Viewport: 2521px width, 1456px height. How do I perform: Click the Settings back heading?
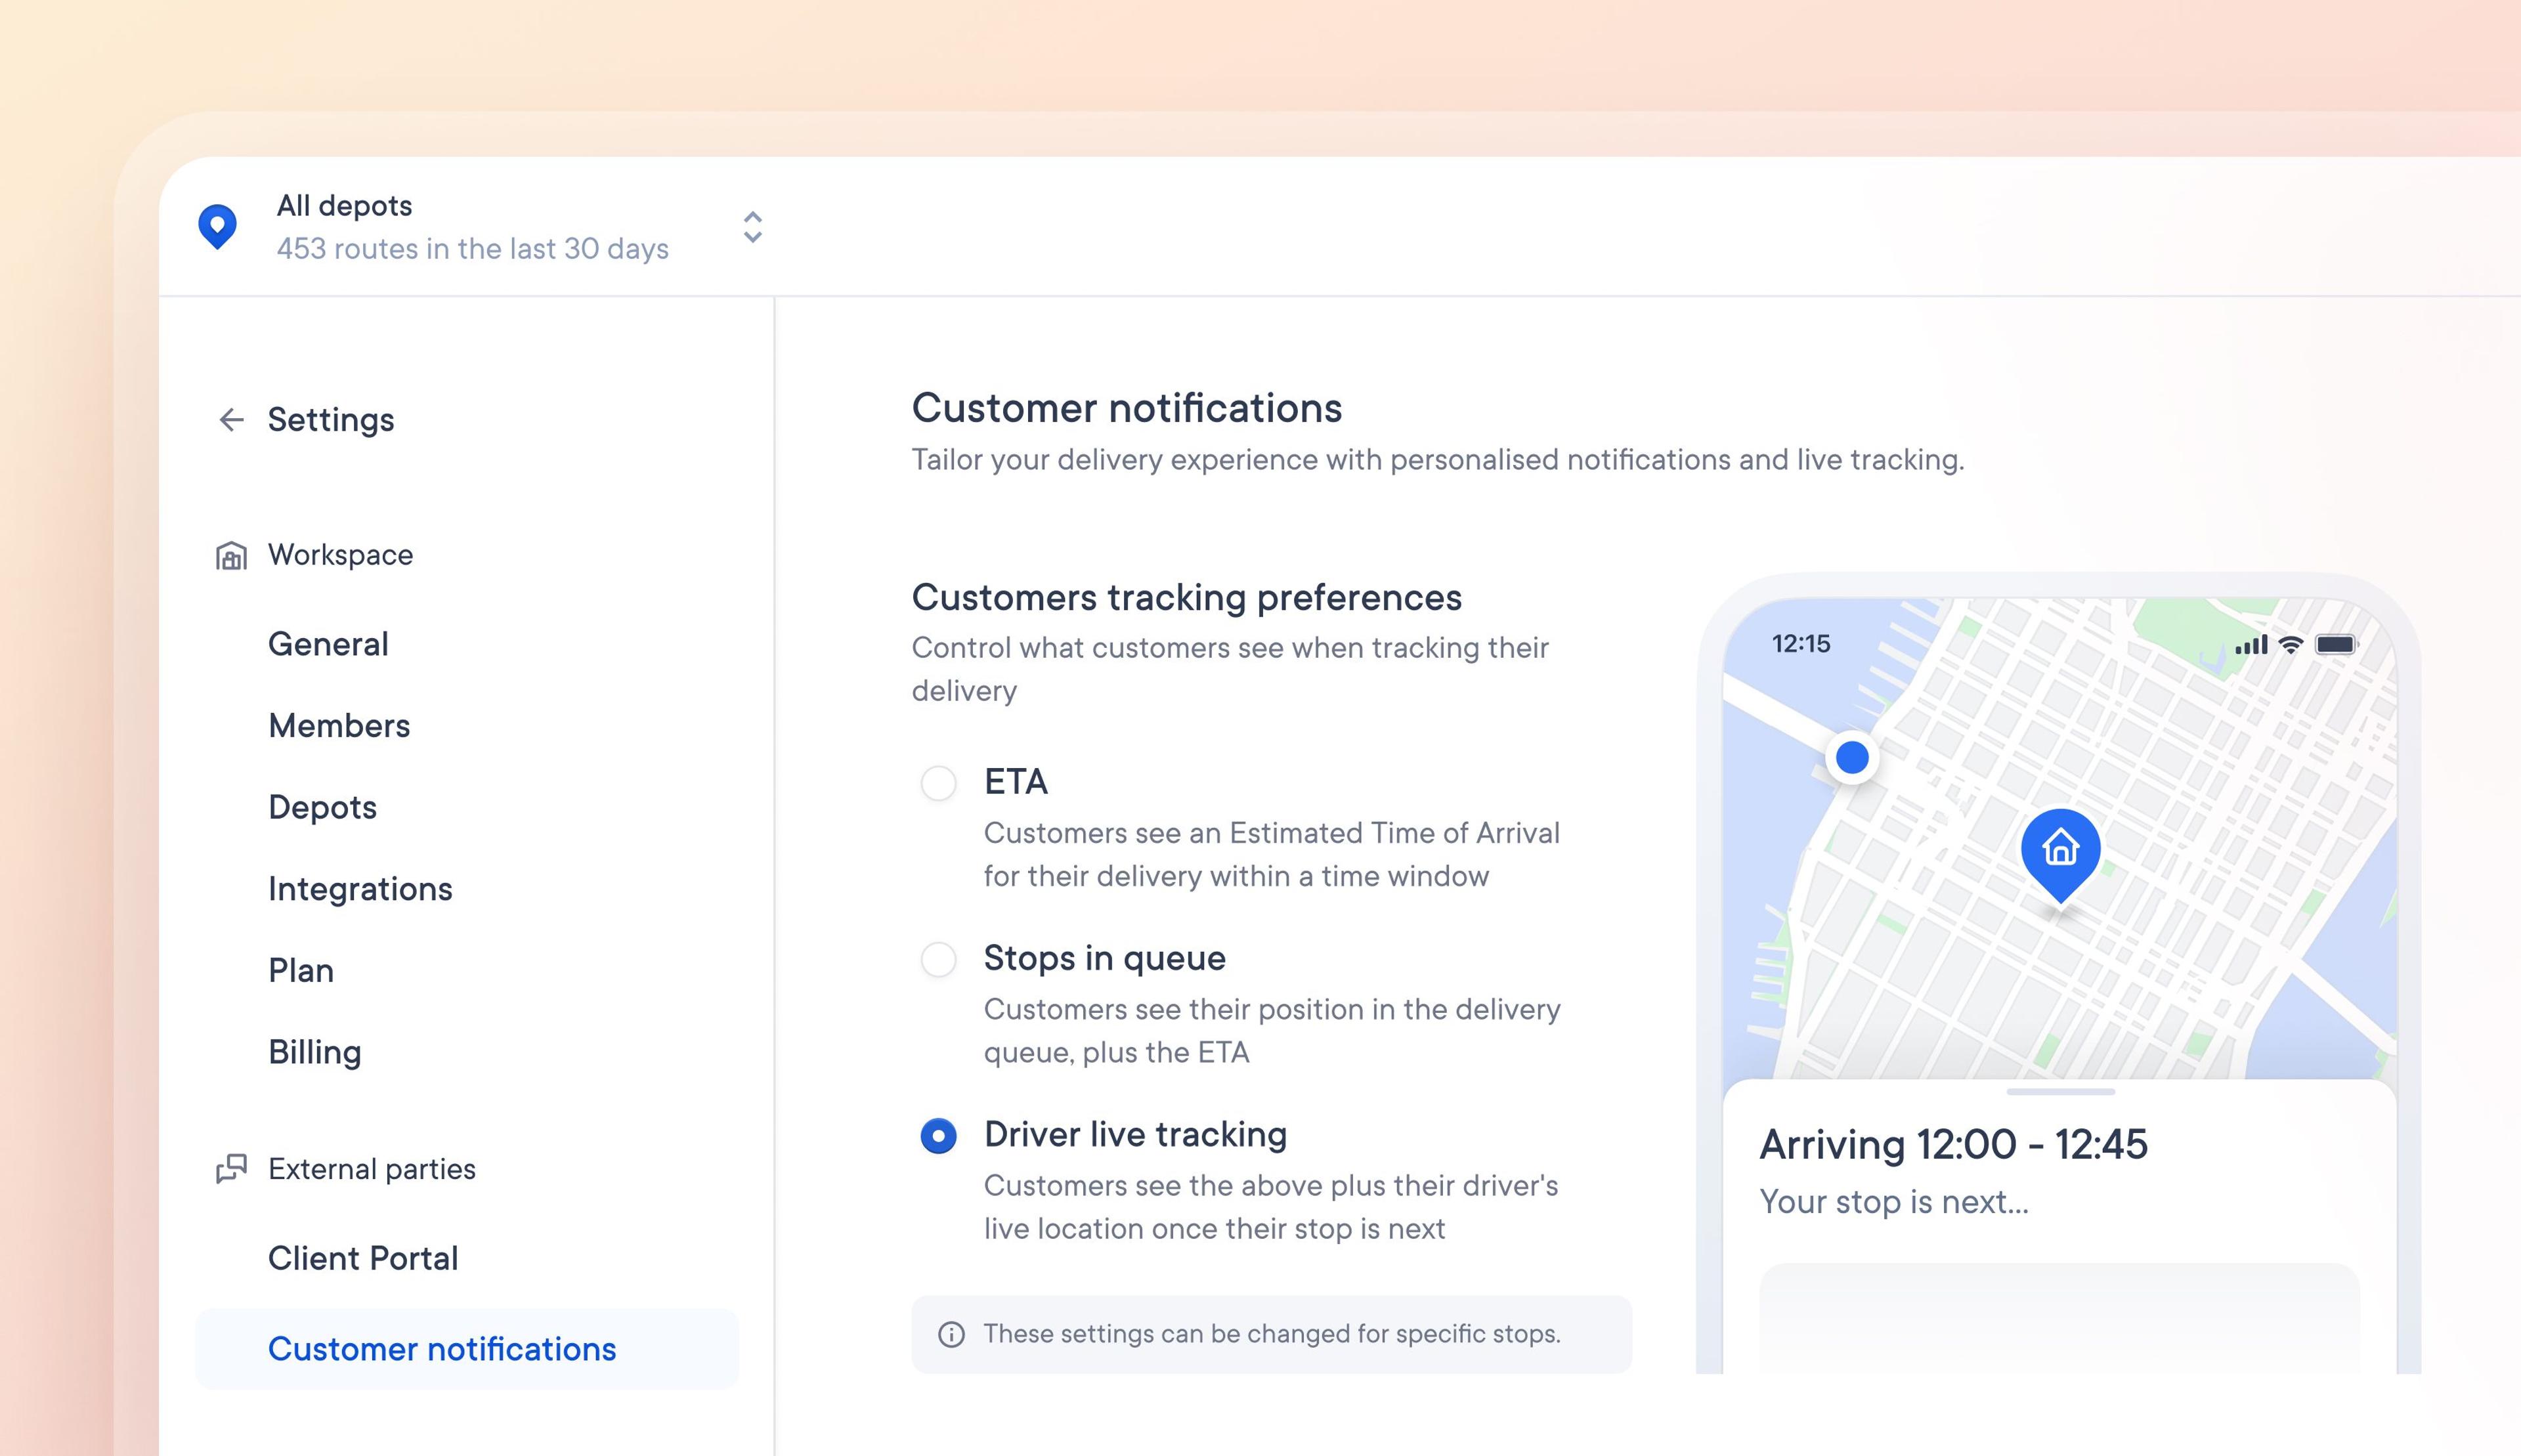[331, 420]
